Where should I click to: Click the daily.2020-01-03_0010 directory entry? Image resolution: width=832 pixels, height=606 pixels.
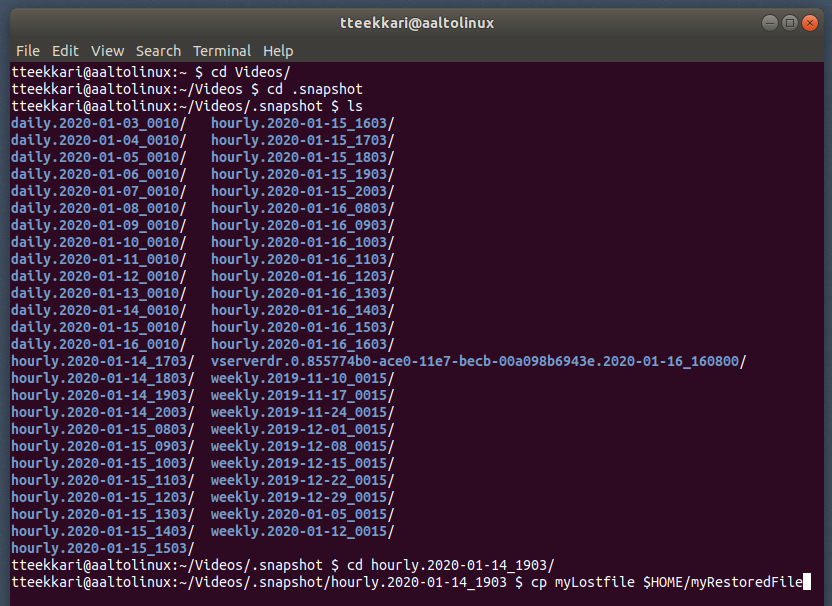[98, 123]
